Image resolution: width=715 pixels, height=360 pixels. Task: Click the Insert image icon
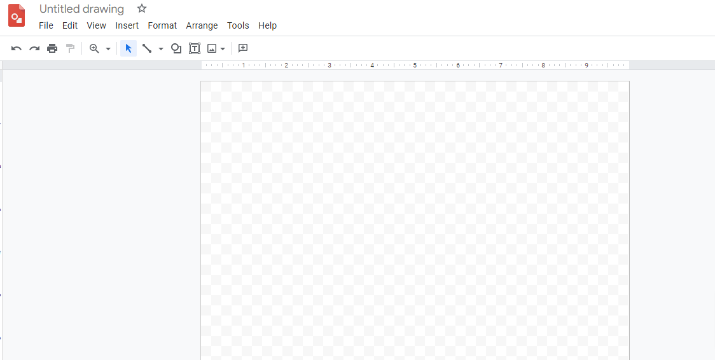pos(212,48)
